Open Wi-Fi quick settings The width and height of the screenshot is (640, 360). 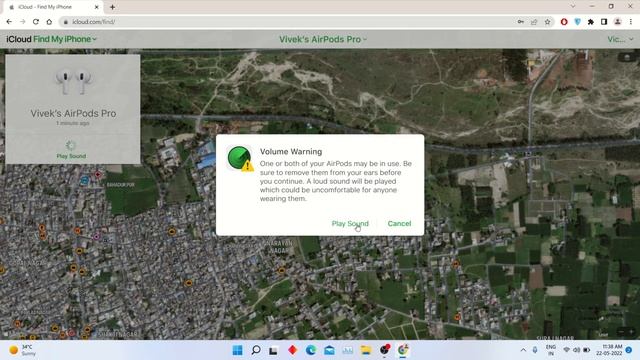[567, 350]
